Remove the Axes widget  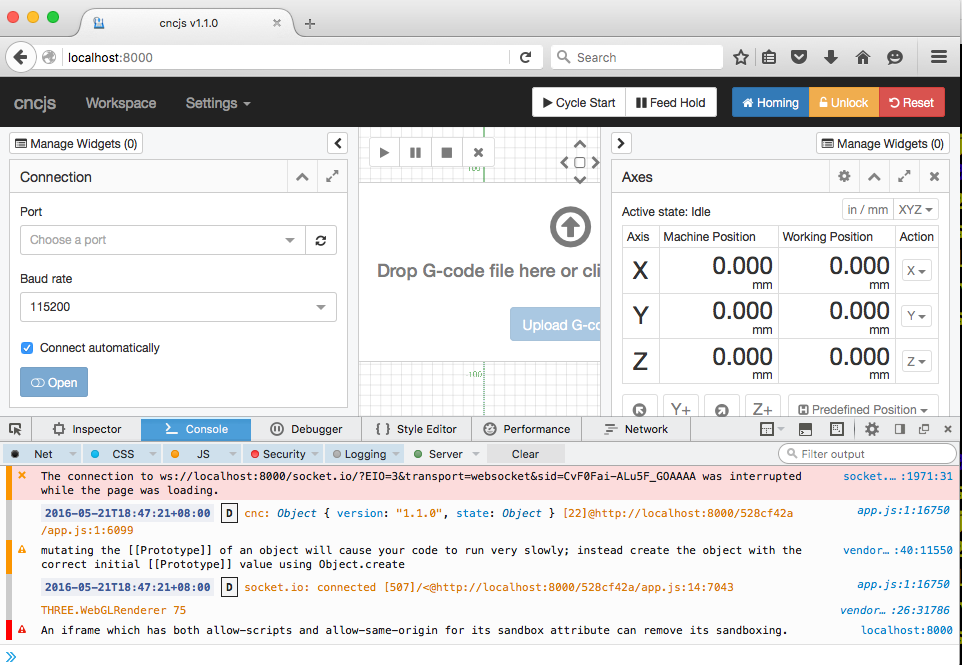934,177
